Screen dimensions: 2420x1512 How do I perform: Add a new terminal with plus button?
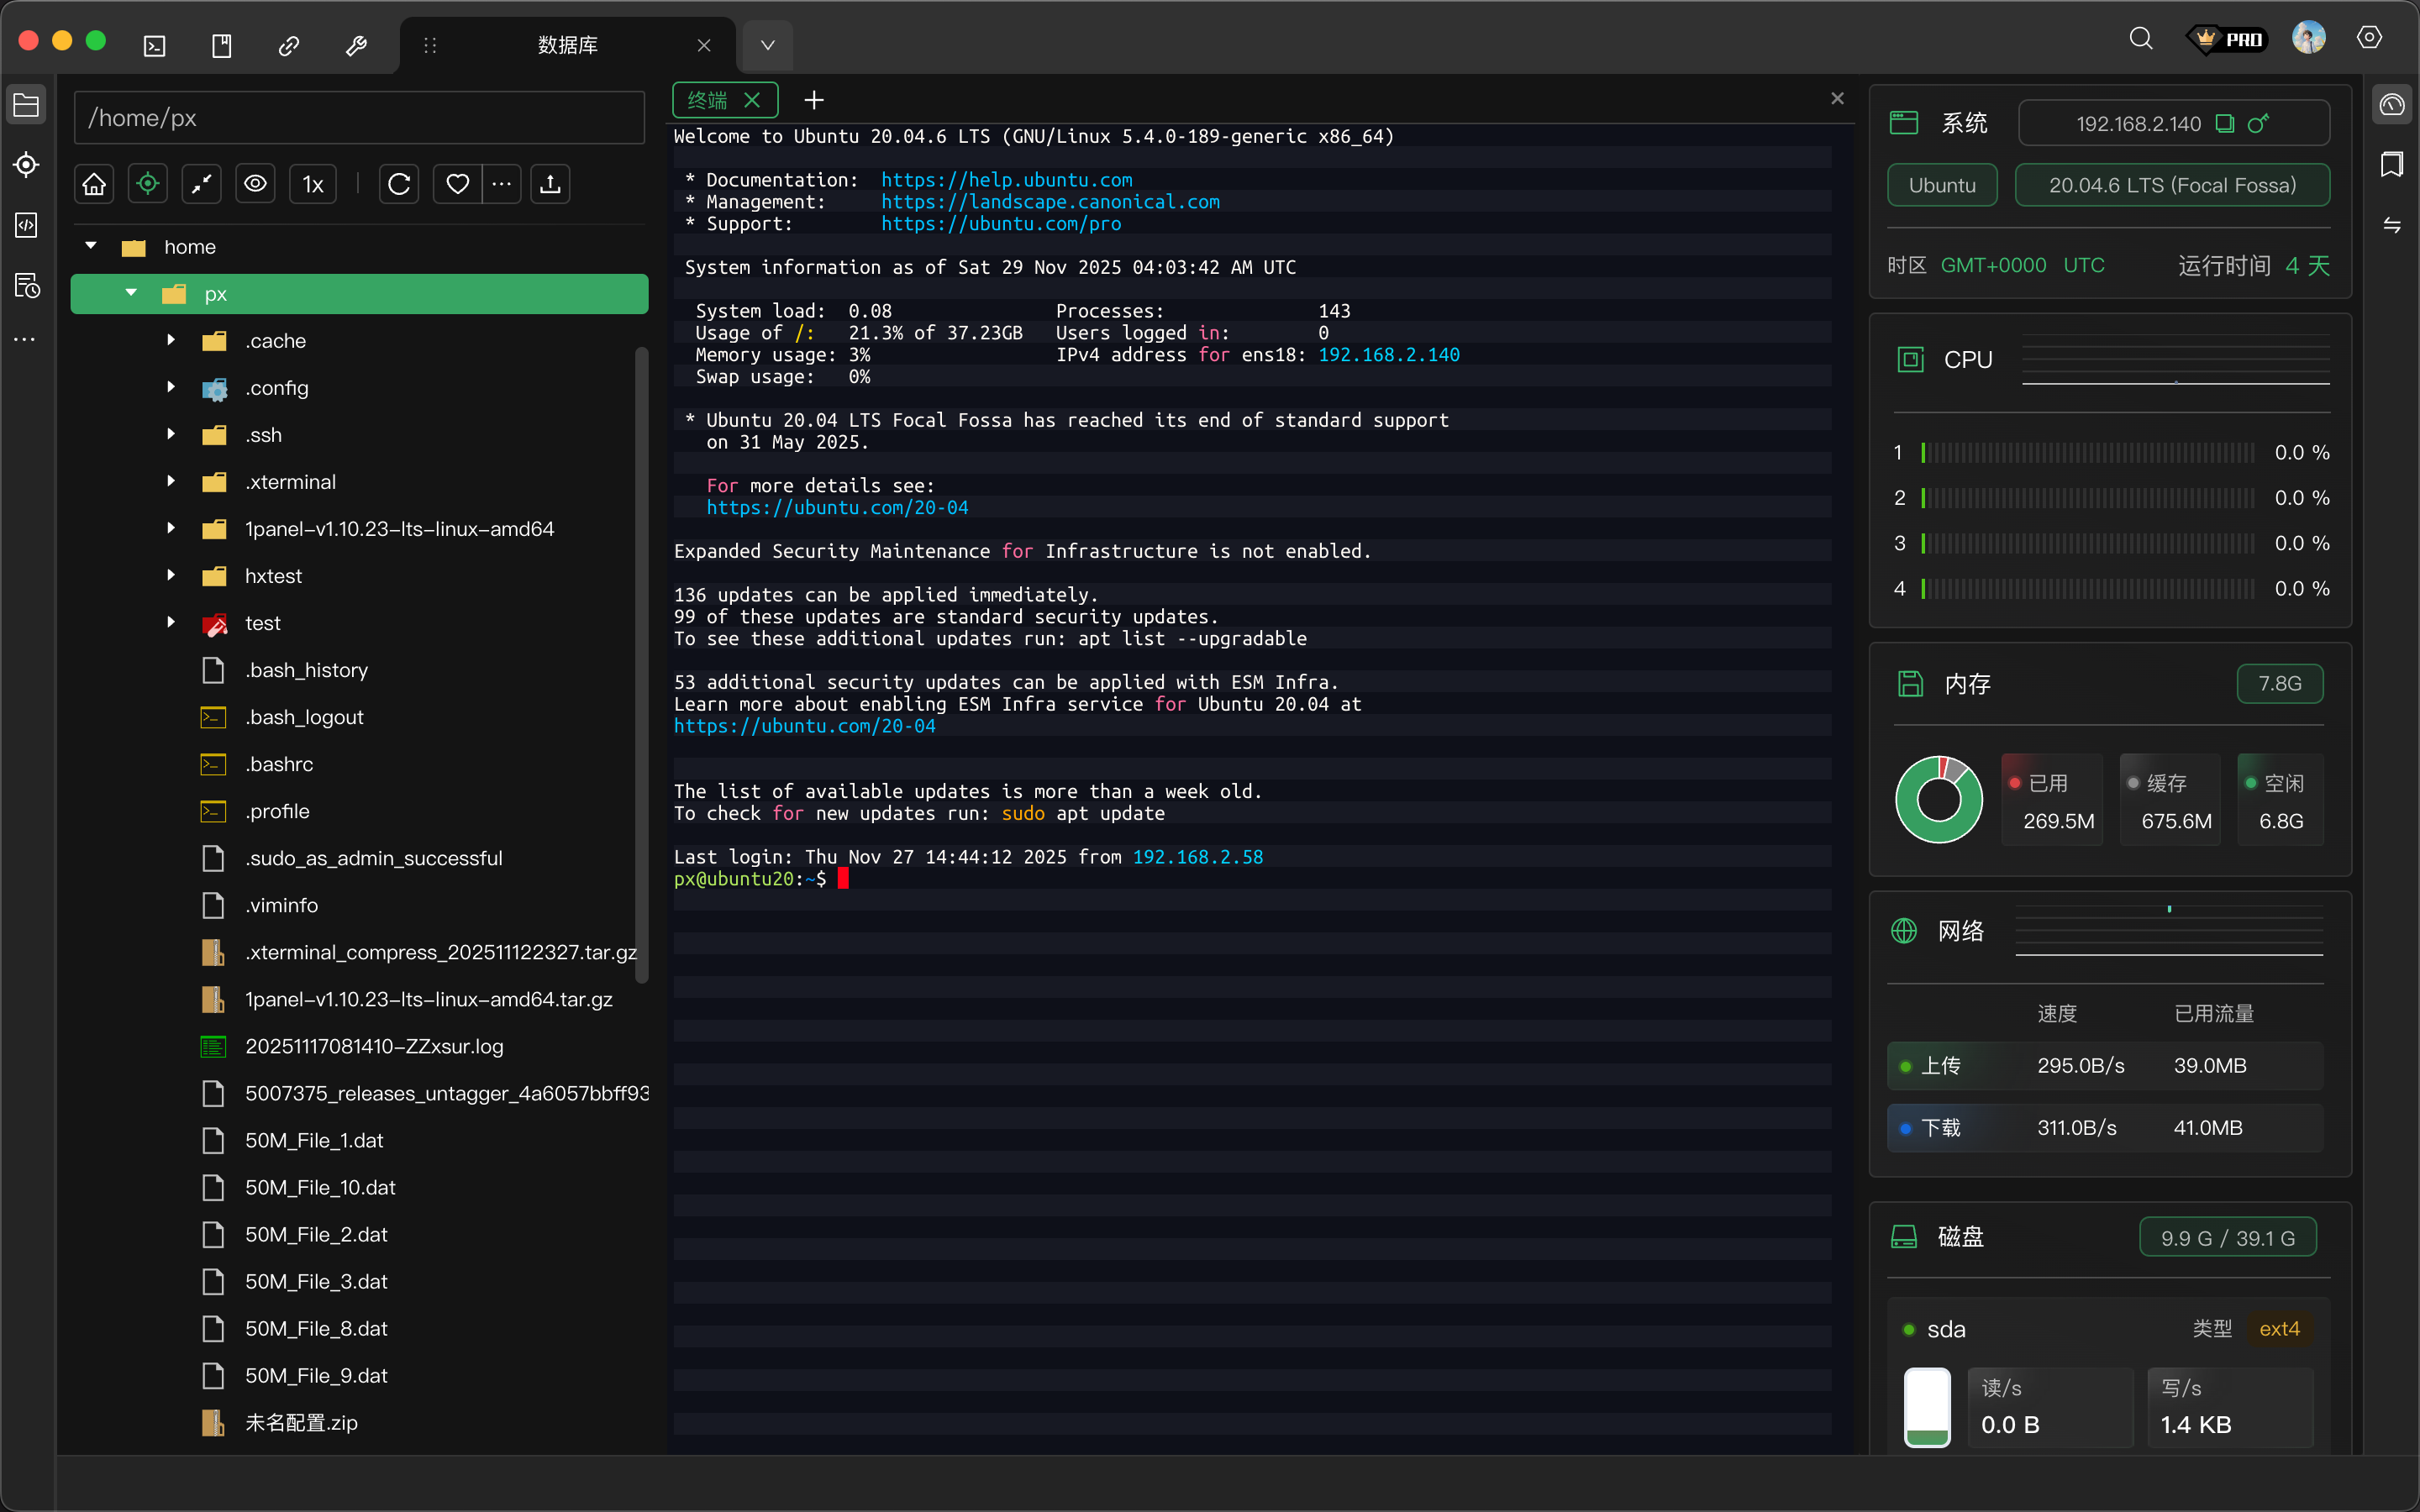tap(814, 100)
